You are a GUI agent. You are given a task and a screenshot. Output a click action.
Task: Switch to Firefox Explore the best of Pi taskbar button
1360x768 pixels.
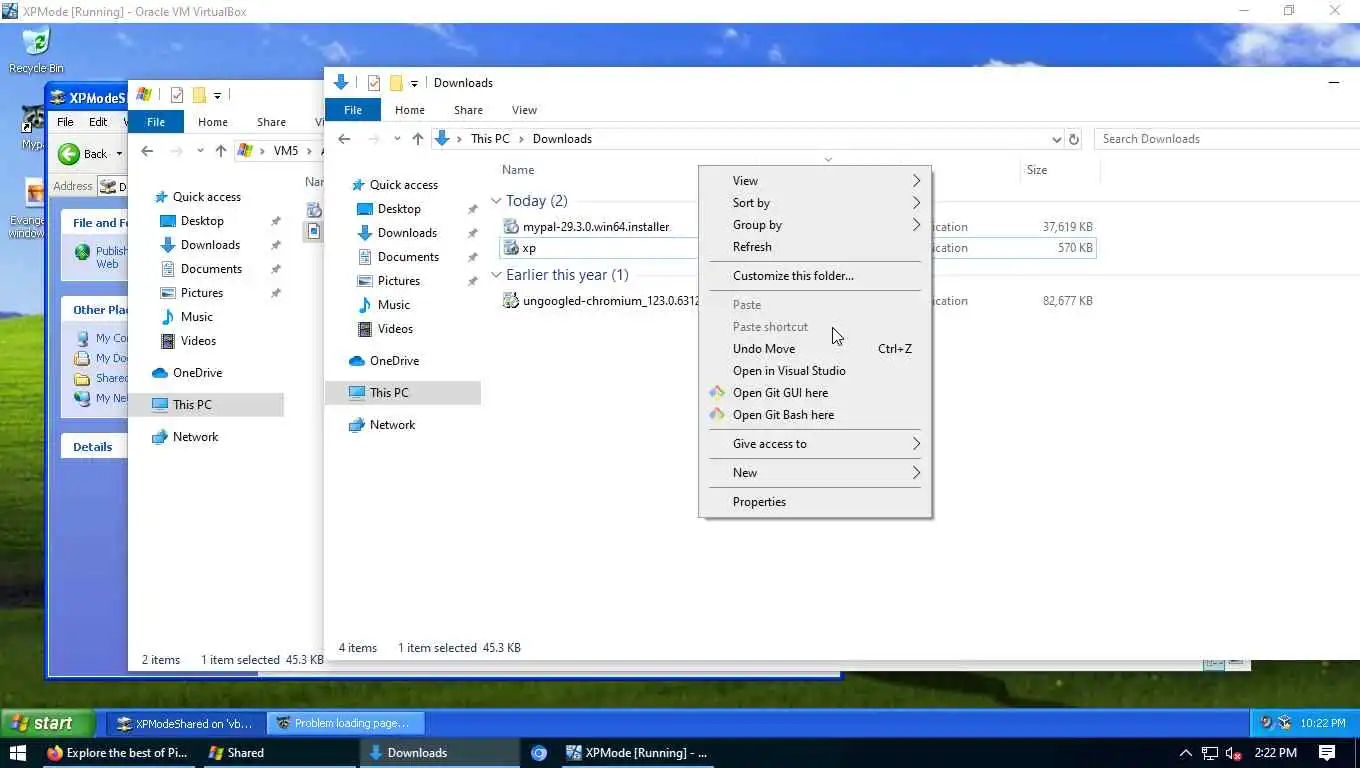[x=119, y=753]
